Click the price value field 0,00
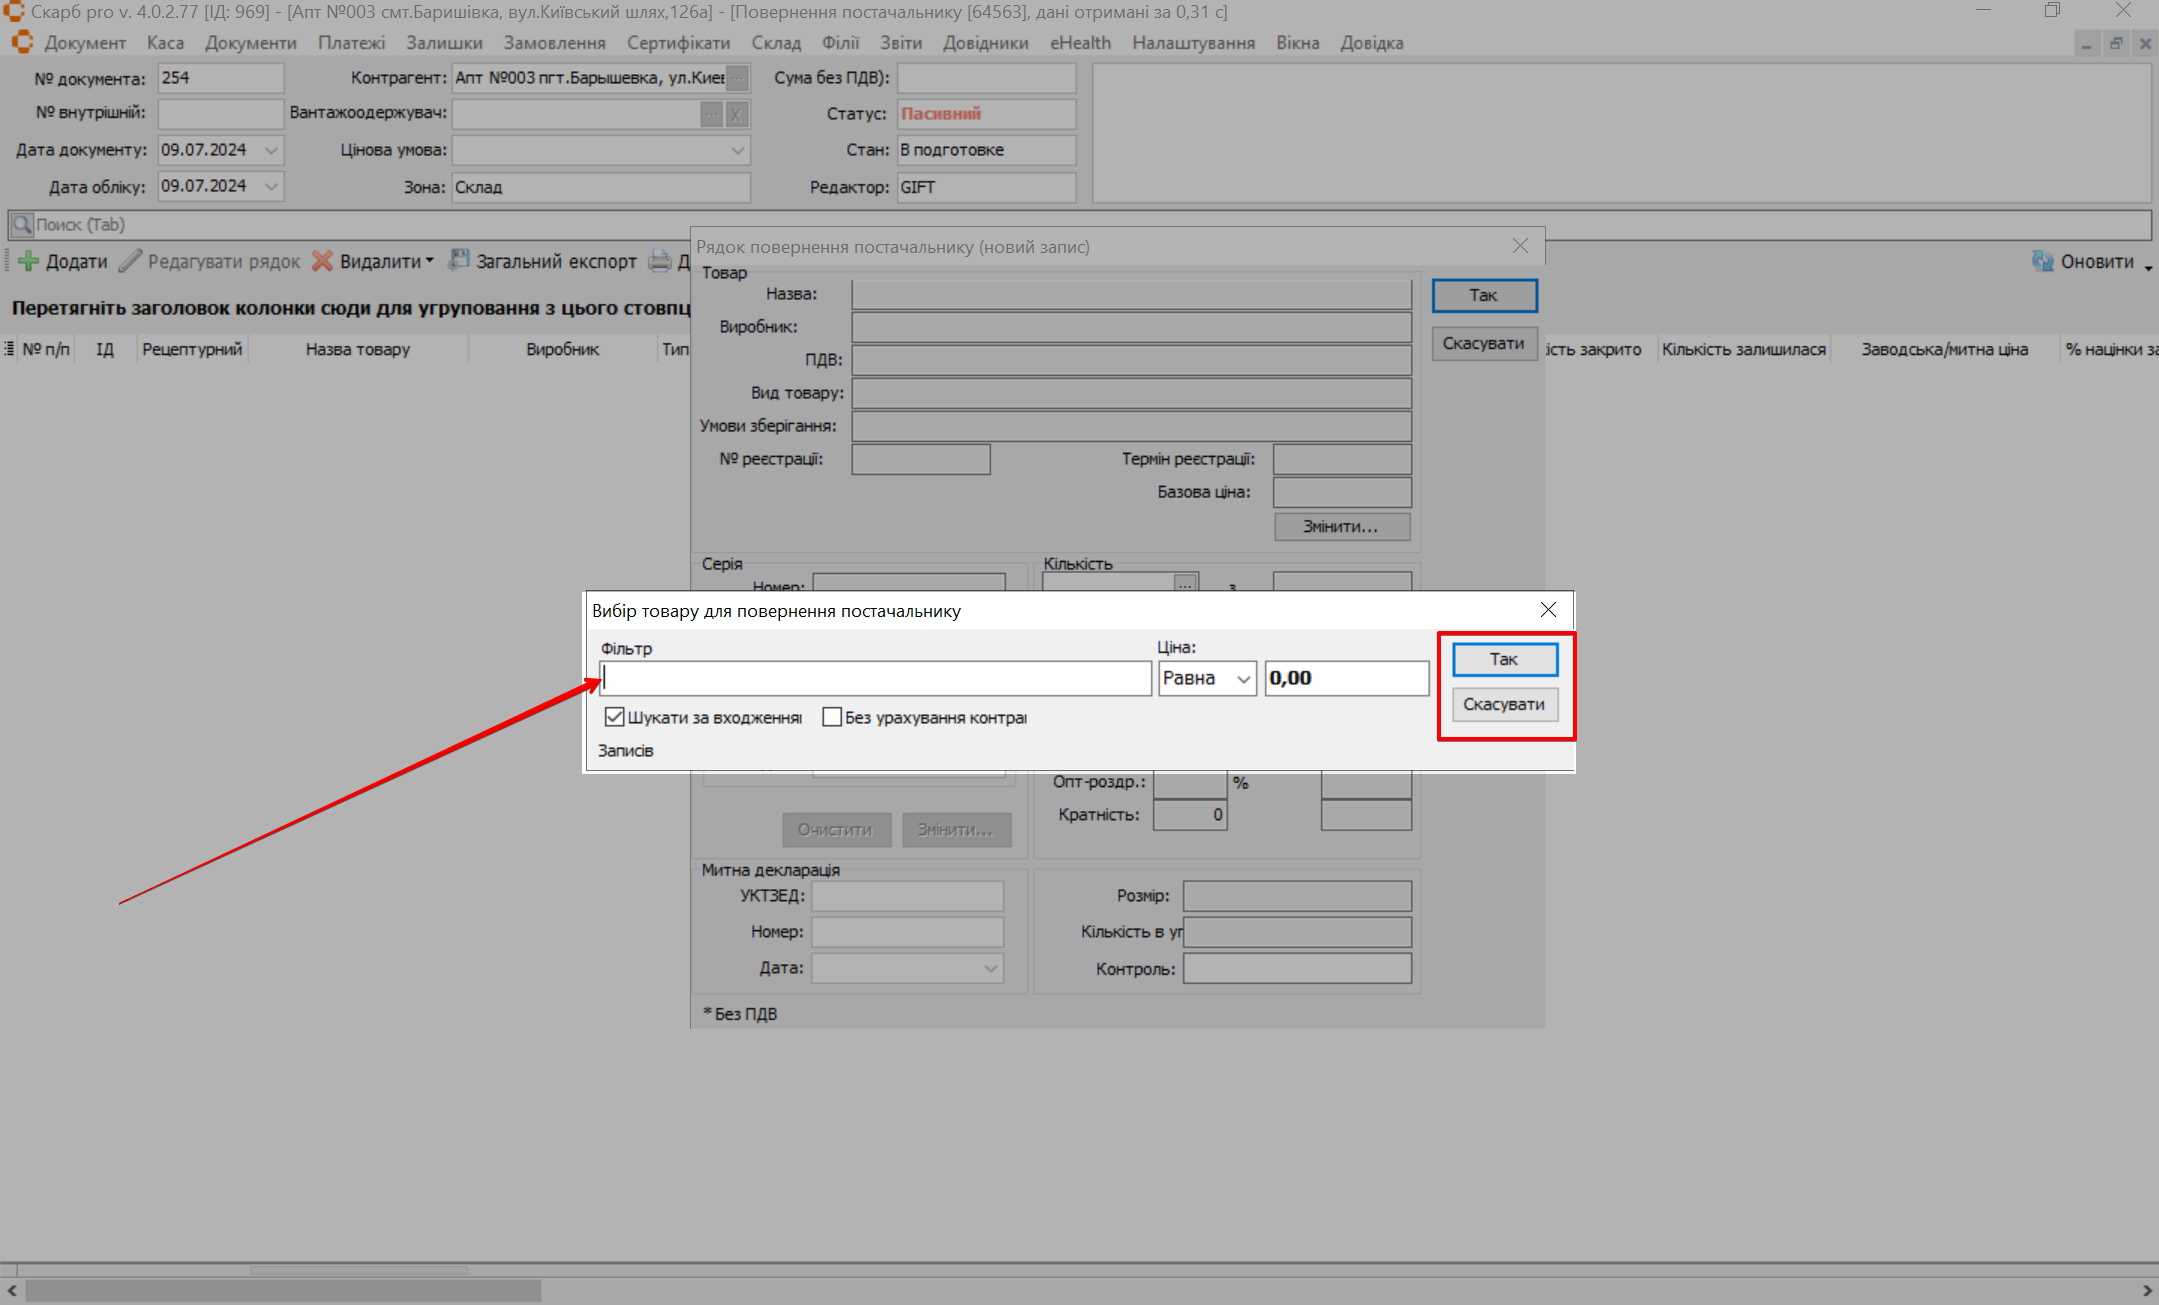Screen dimensions: 2159x1305 coord(1345,679)
